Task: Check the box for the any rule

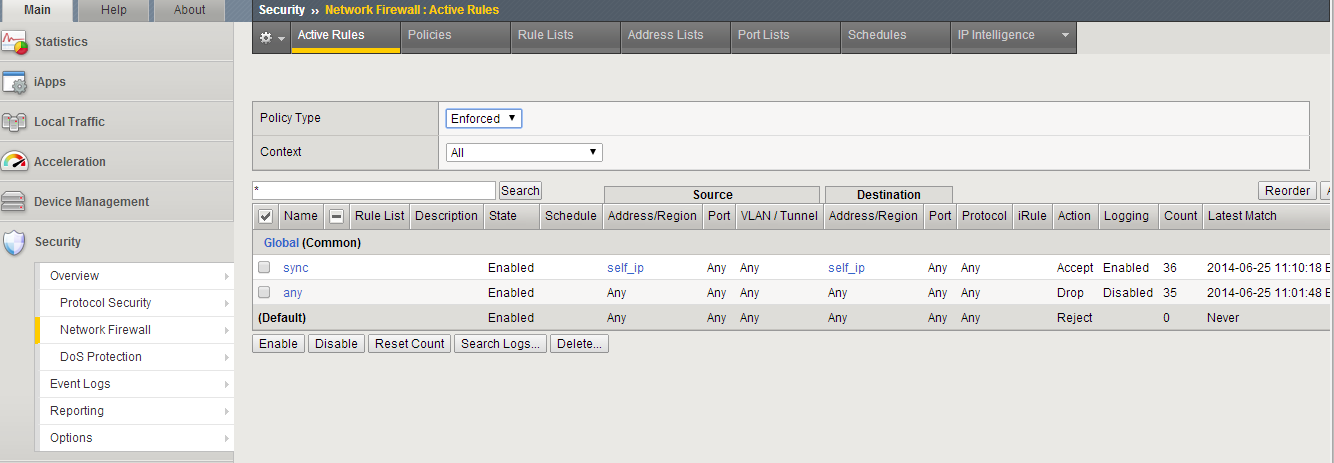Action: click(264, 293)
